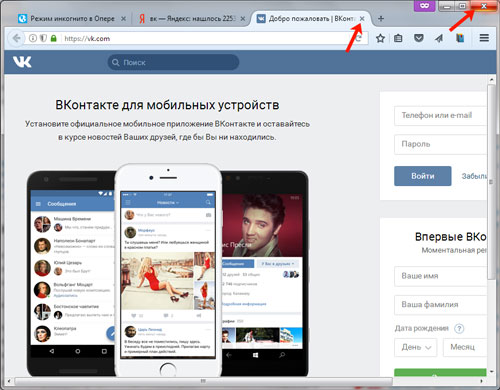
Task: Click the Дата рождения label
Action: coord(422,328)
